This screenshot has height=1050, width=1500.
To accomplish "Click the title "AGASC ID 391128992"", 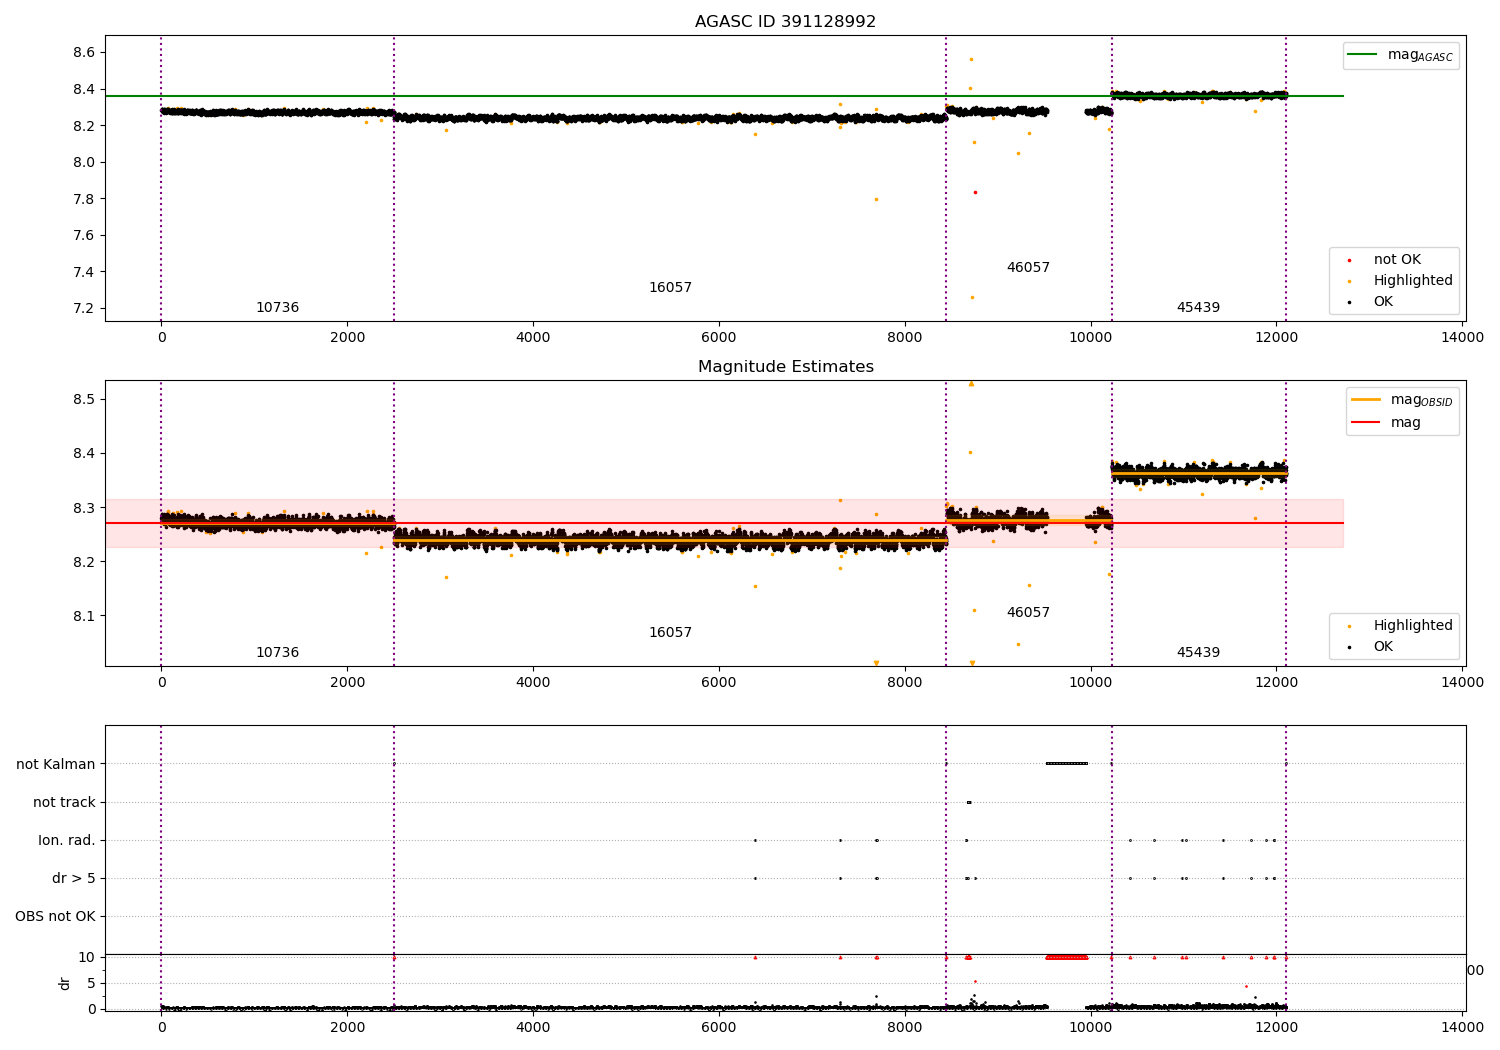I will 785,22.
